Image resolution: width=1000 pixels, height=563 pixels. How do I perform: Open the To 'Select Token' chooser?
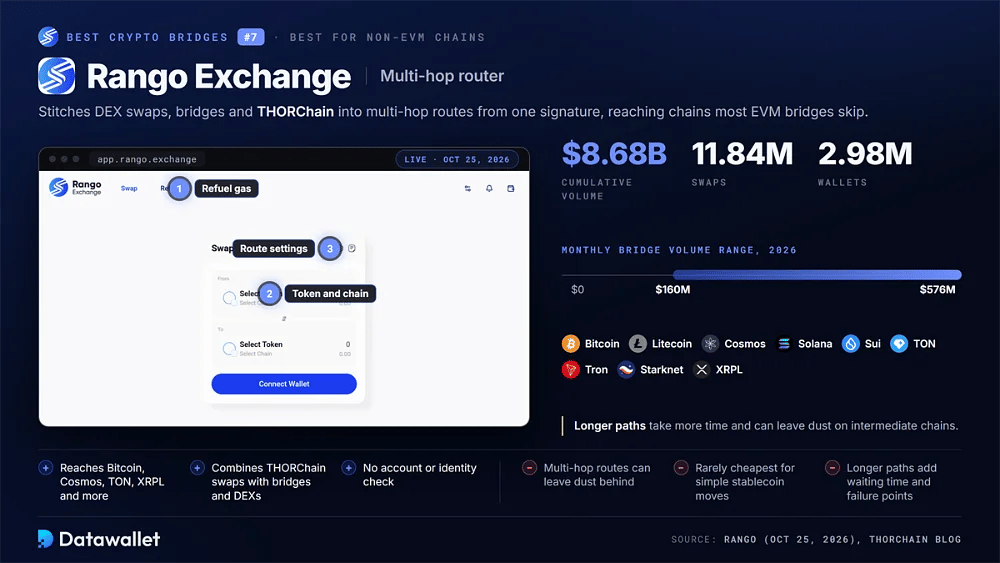[x=261, y=344]
